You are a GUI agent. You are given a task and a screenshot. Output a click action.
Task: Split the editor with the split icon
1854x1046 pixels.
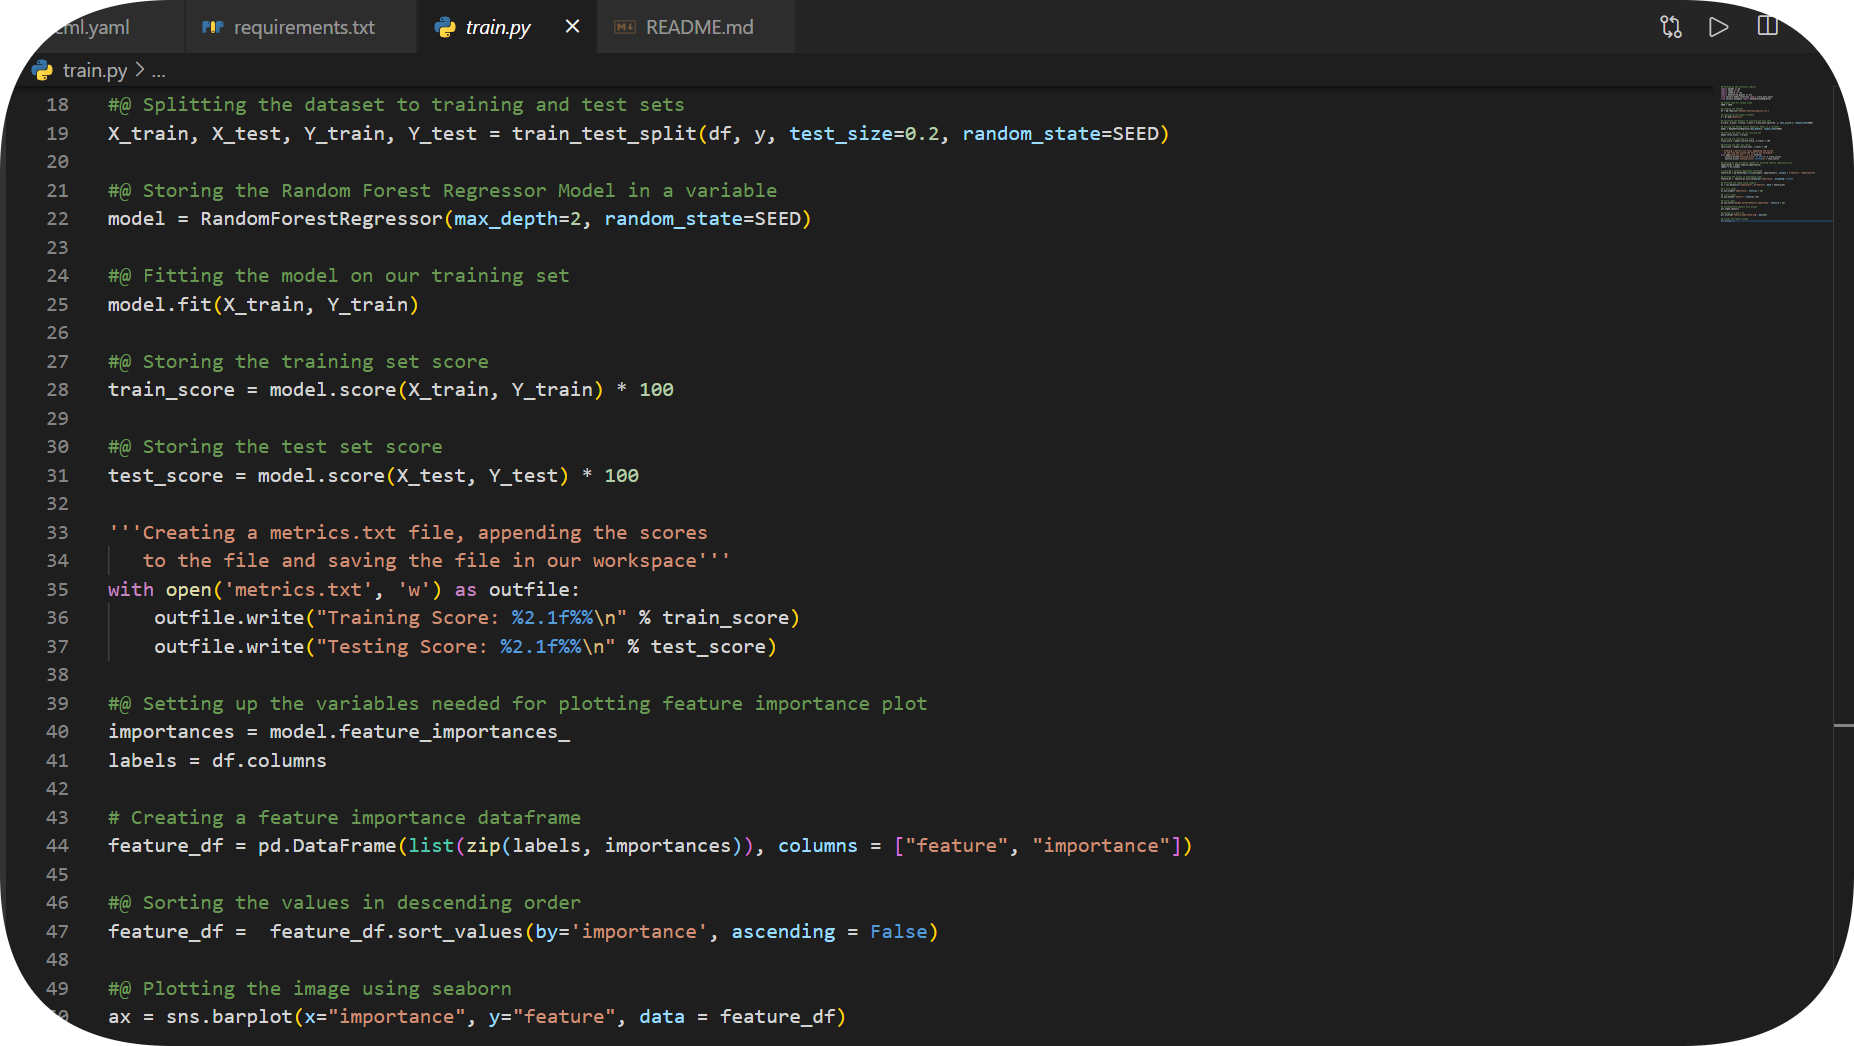pyautogui.click(x=1767, y=26)
